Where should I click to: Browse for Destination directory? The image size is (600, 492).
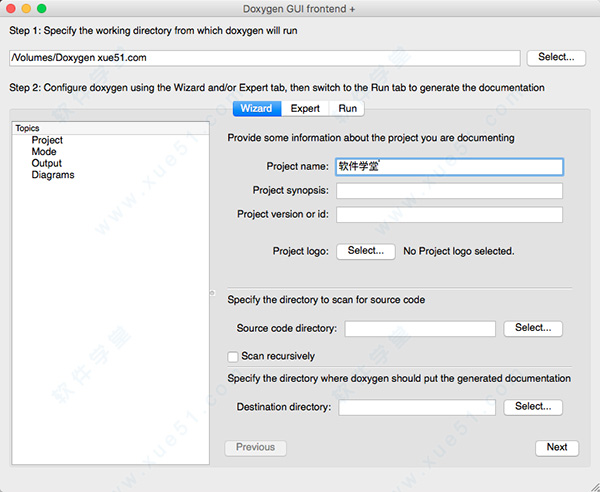533,407
